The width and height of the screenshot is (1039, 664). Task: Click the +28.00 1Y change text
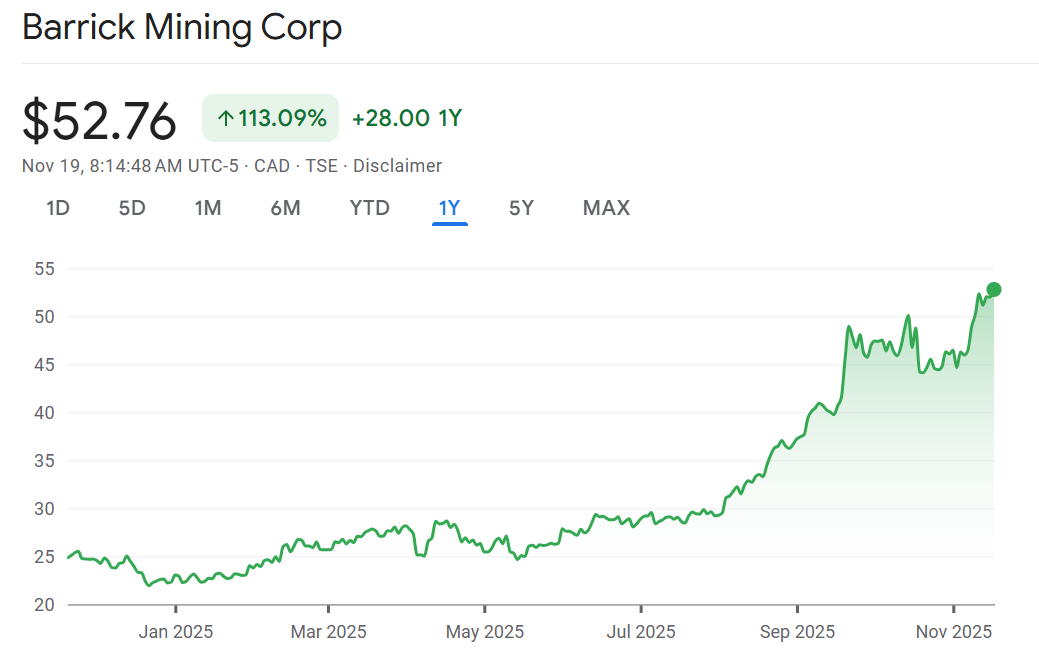click(x=406, y=119)
